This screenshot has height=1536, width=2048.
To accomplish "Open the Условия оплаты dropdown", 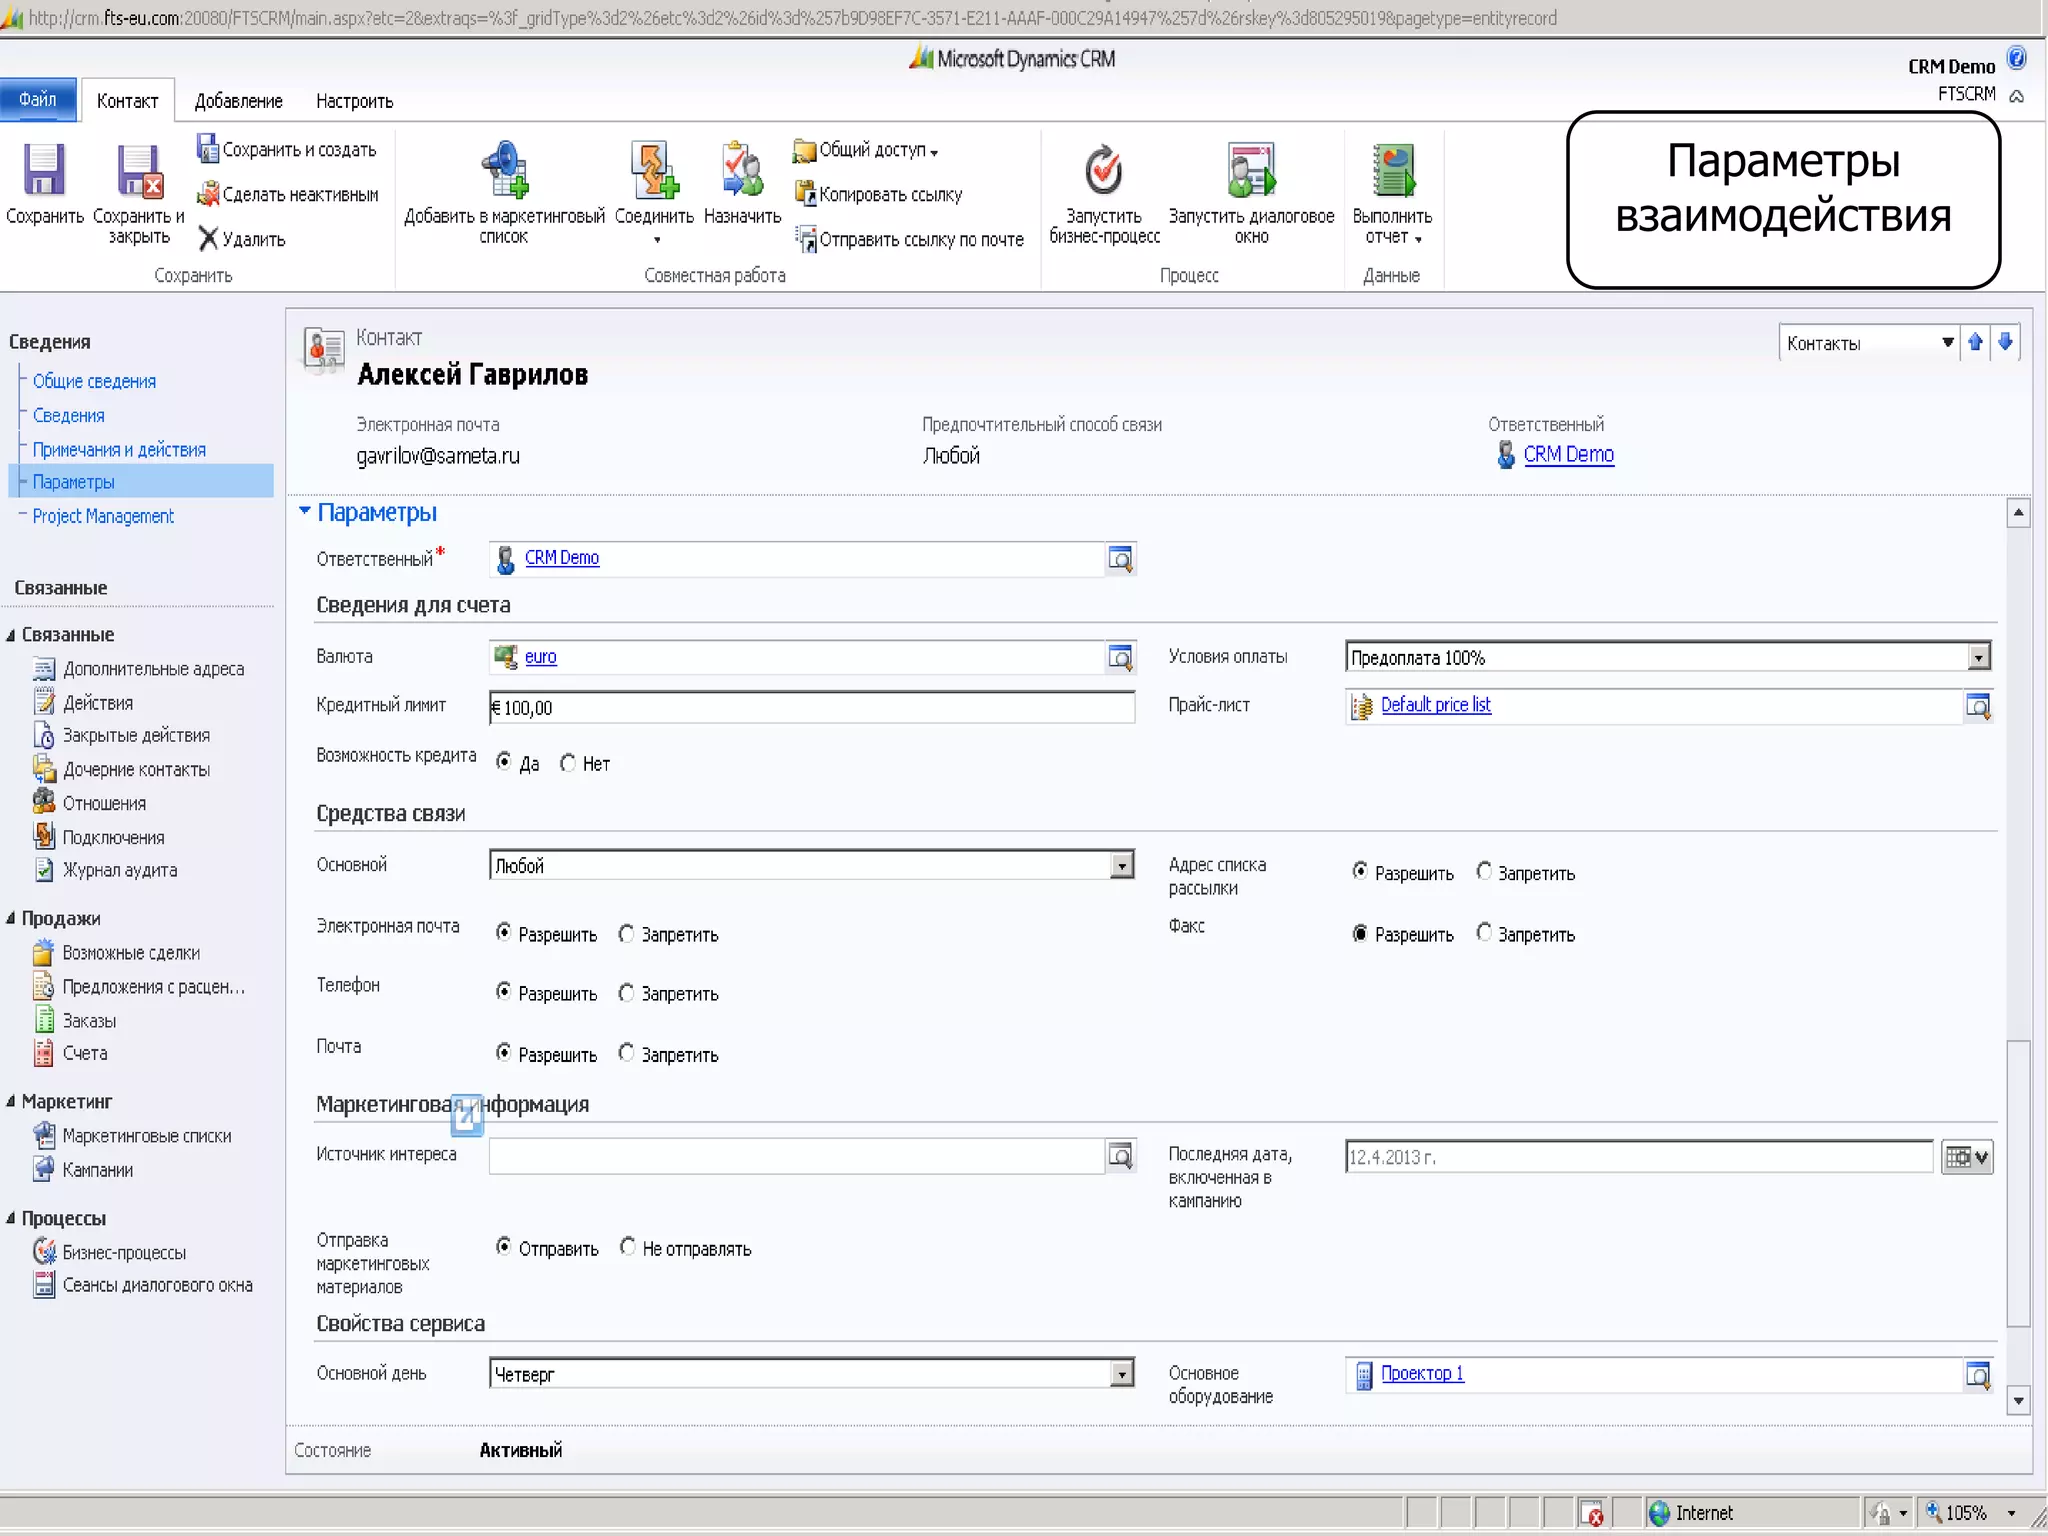I will [x=1978, y=657].
